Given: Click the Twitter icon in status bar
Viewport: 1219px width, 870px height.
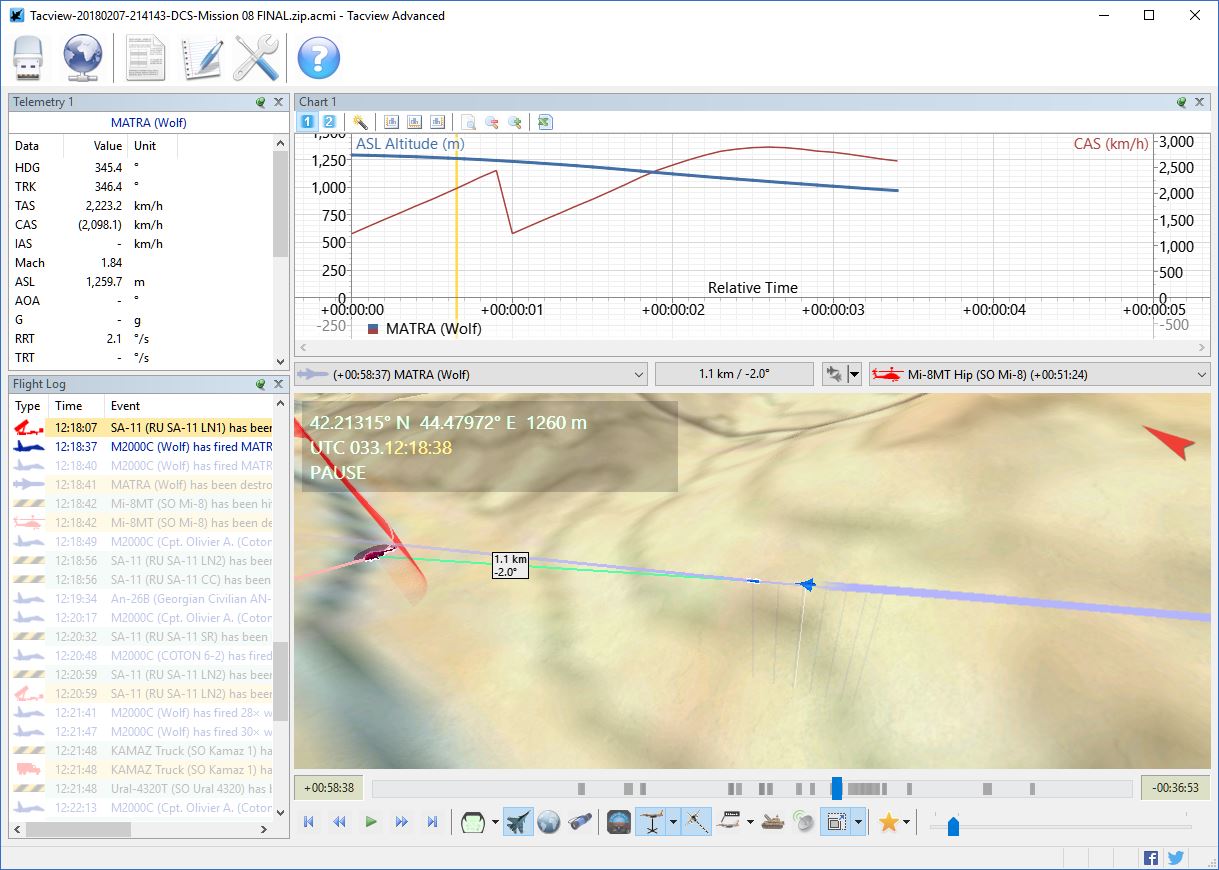Looking at the screenshot, I should tap(1175, 858).
